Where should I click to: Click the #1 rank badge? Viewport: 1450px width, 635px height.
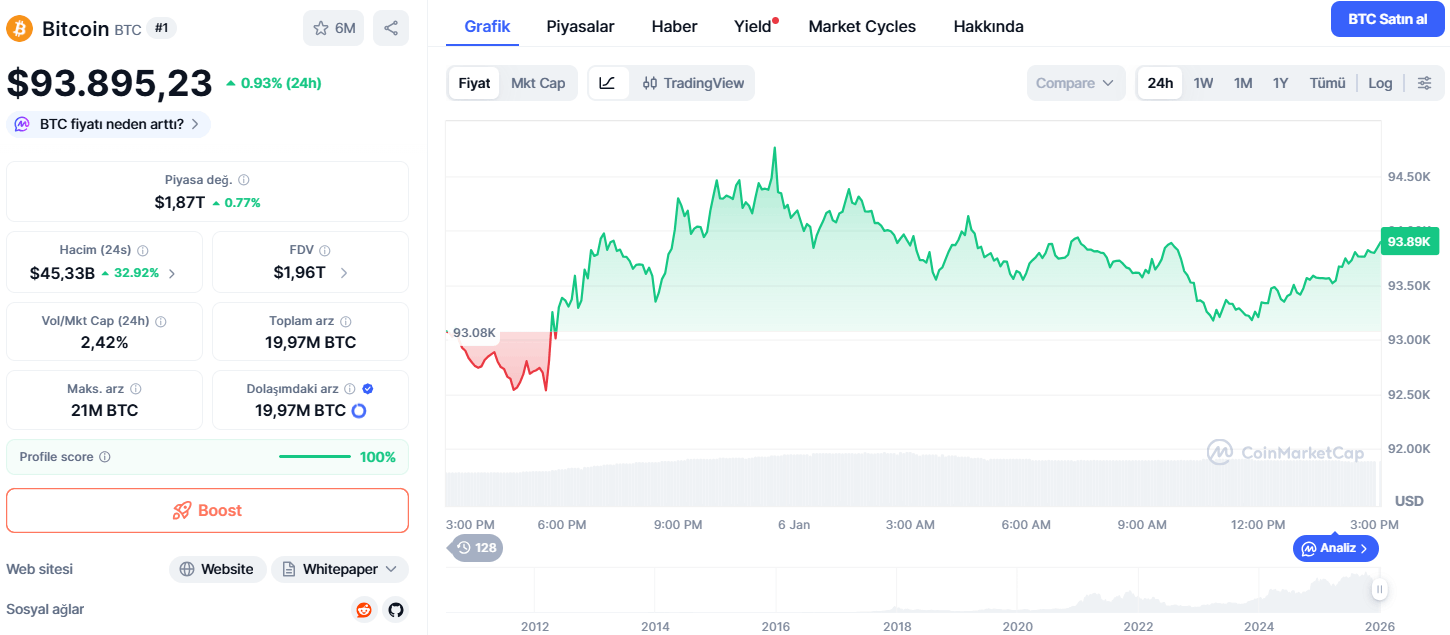coord(162,28)
